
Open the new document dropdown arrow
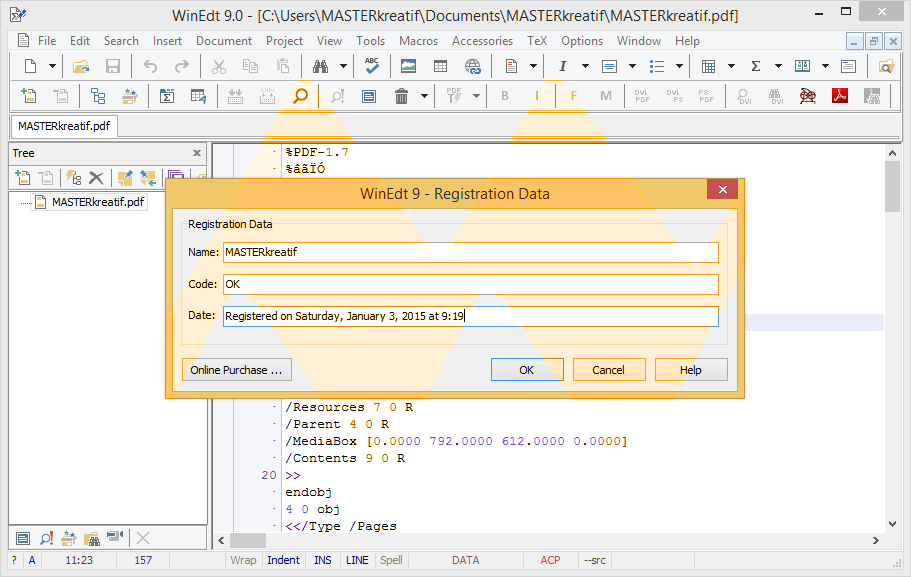tap(52, 66)
